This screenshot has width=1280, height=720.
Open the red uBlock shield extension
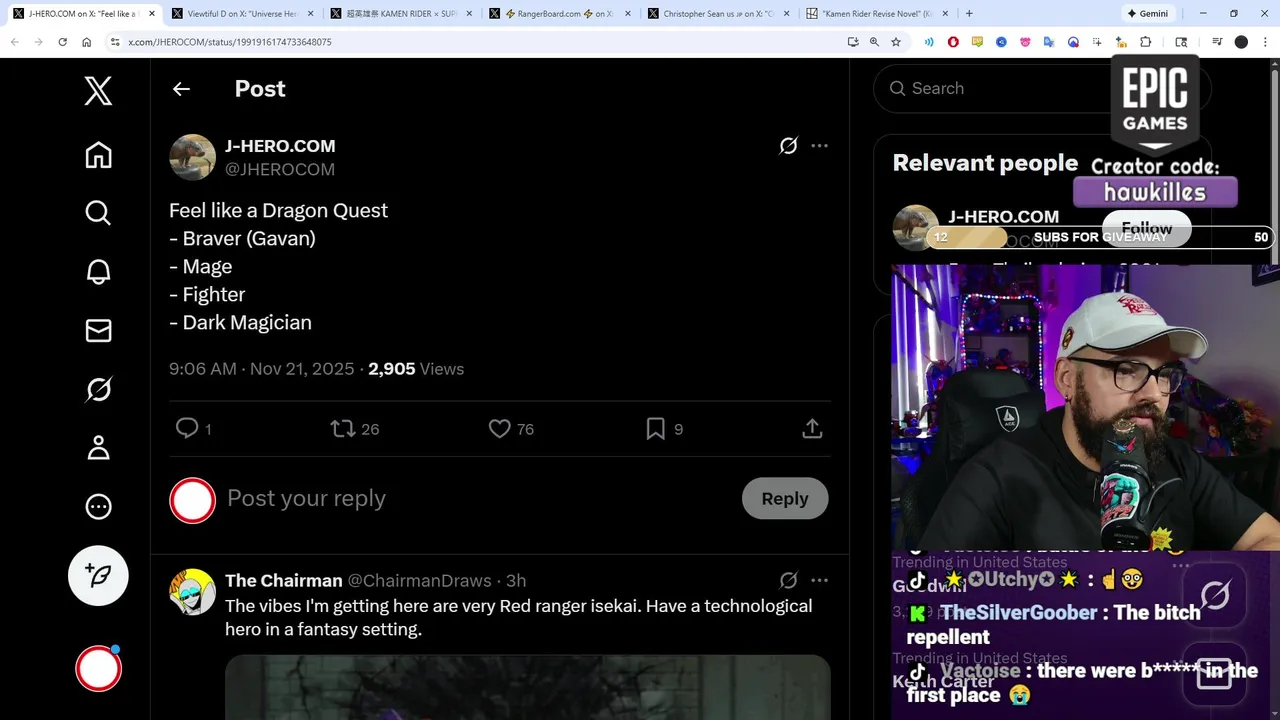pyautogui.click(x=953, y=42)
